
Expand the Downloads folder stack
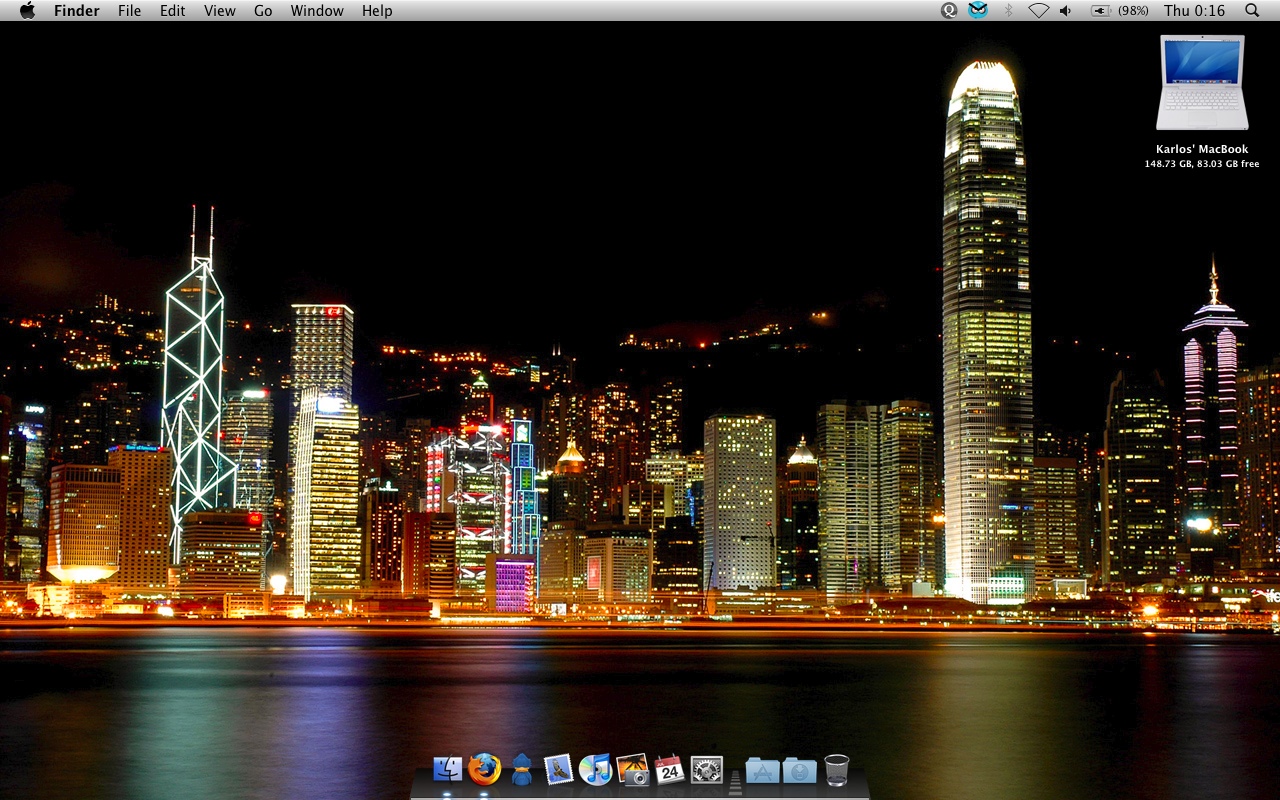799,770
